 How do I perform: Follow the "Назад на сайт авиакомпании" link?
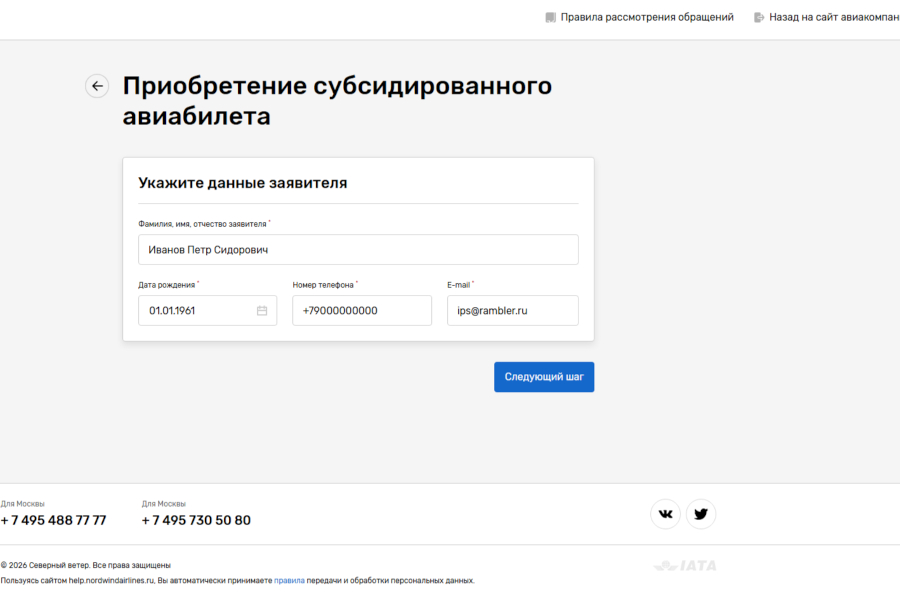[834, 17]
